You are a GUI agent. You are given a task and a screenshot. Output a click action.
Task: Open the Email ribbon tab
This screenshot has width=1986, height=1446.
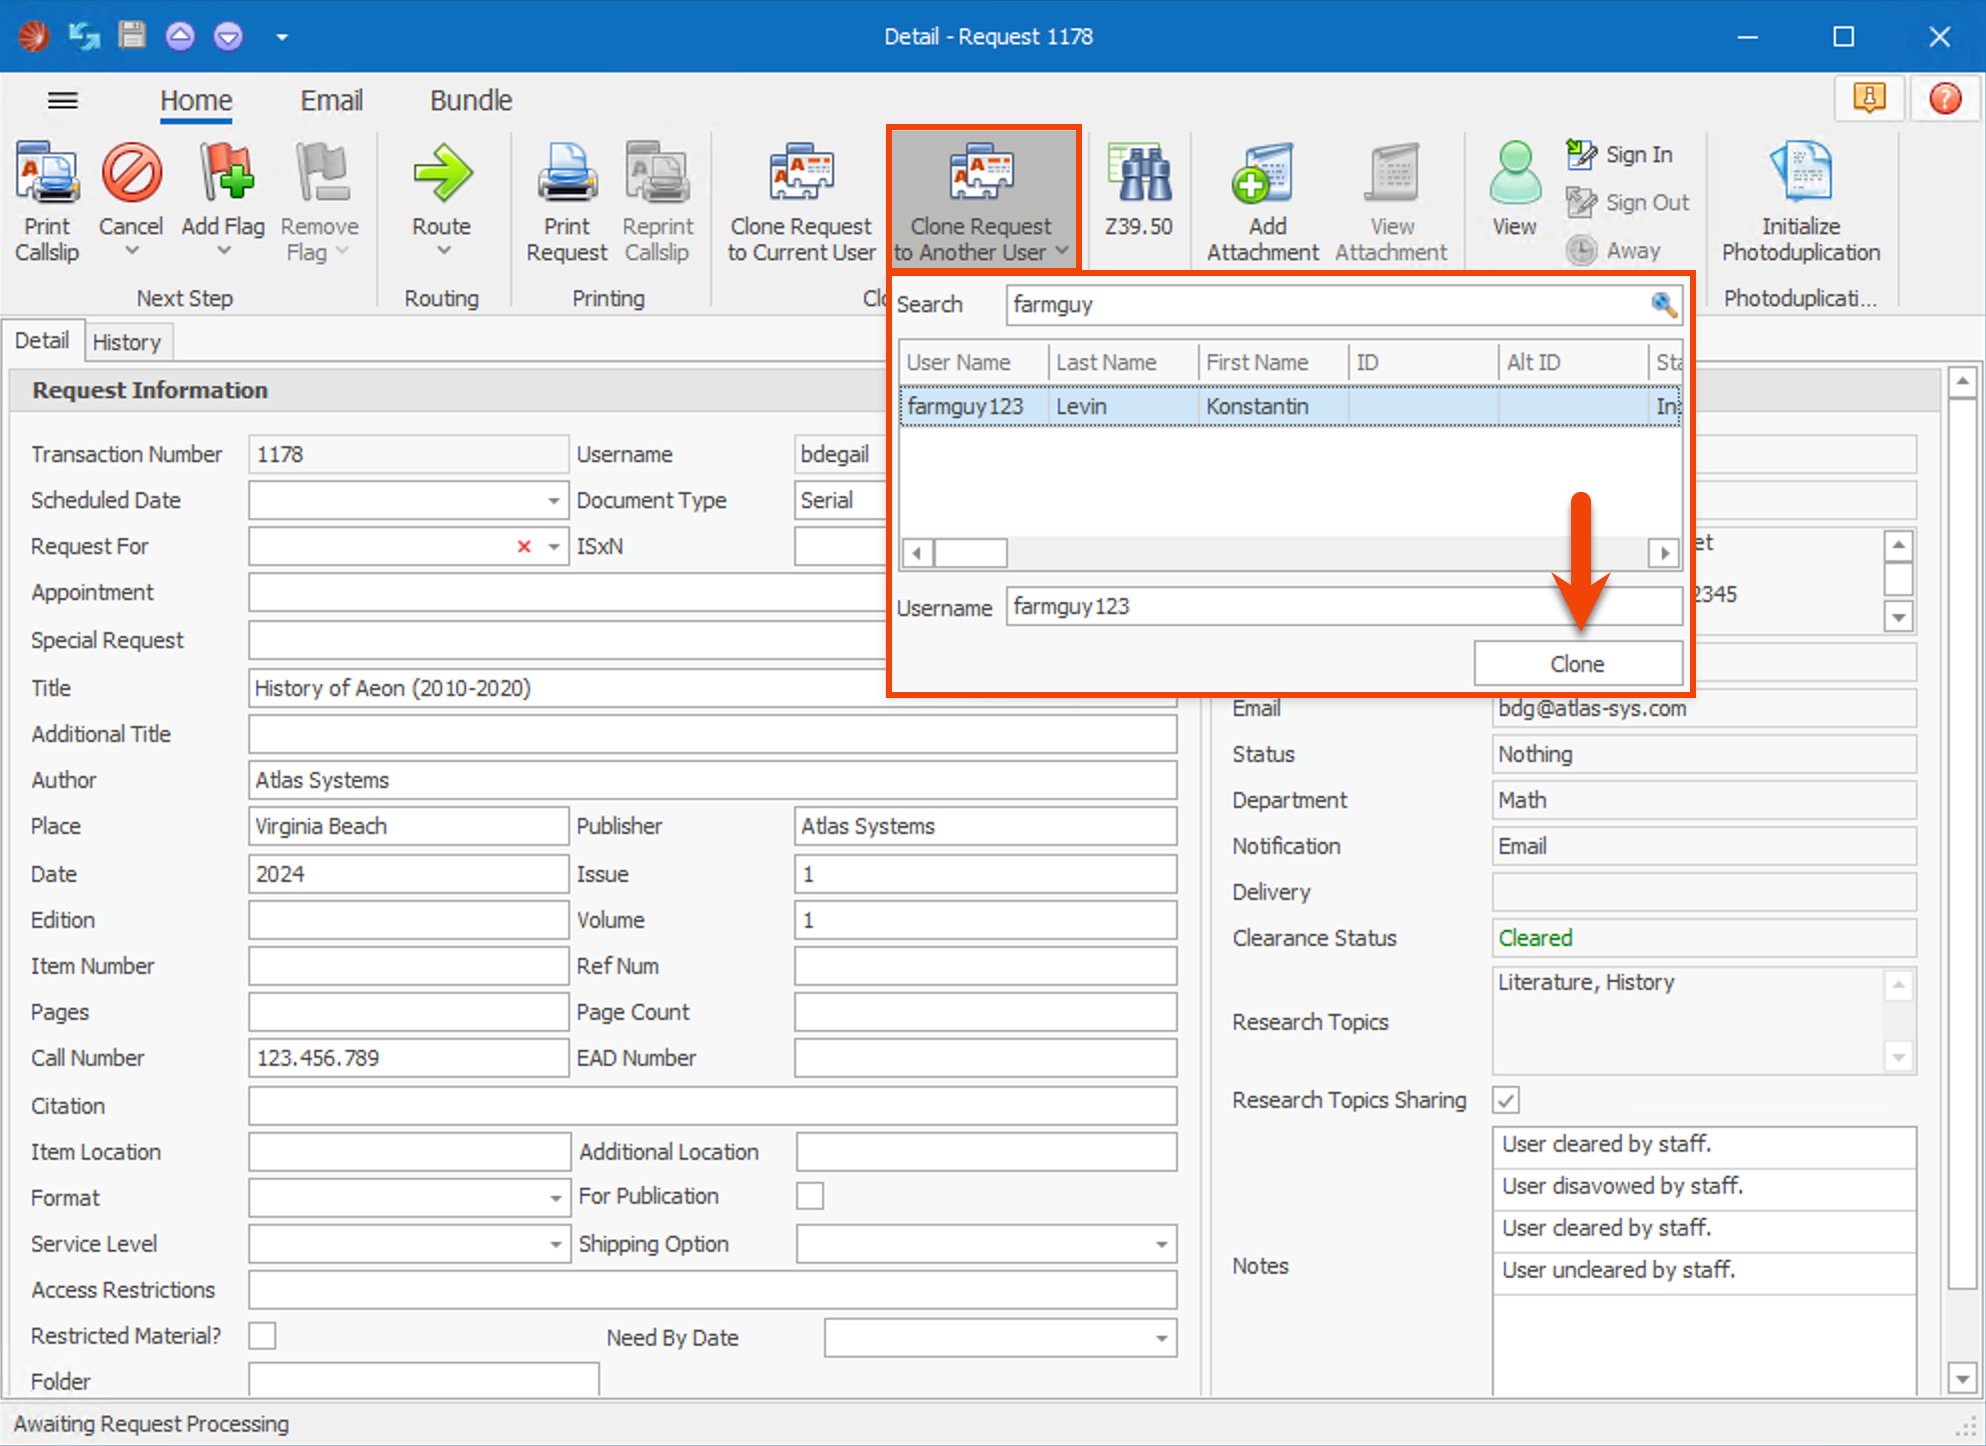[x=331, y=101]
